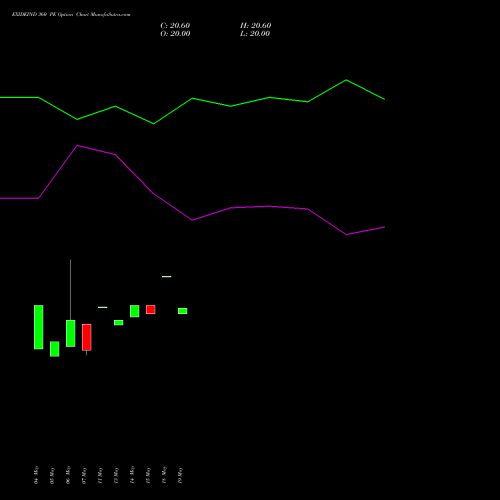
Task: Click the purple indicator line's highest peak
Action: click(x=77, y=145)
